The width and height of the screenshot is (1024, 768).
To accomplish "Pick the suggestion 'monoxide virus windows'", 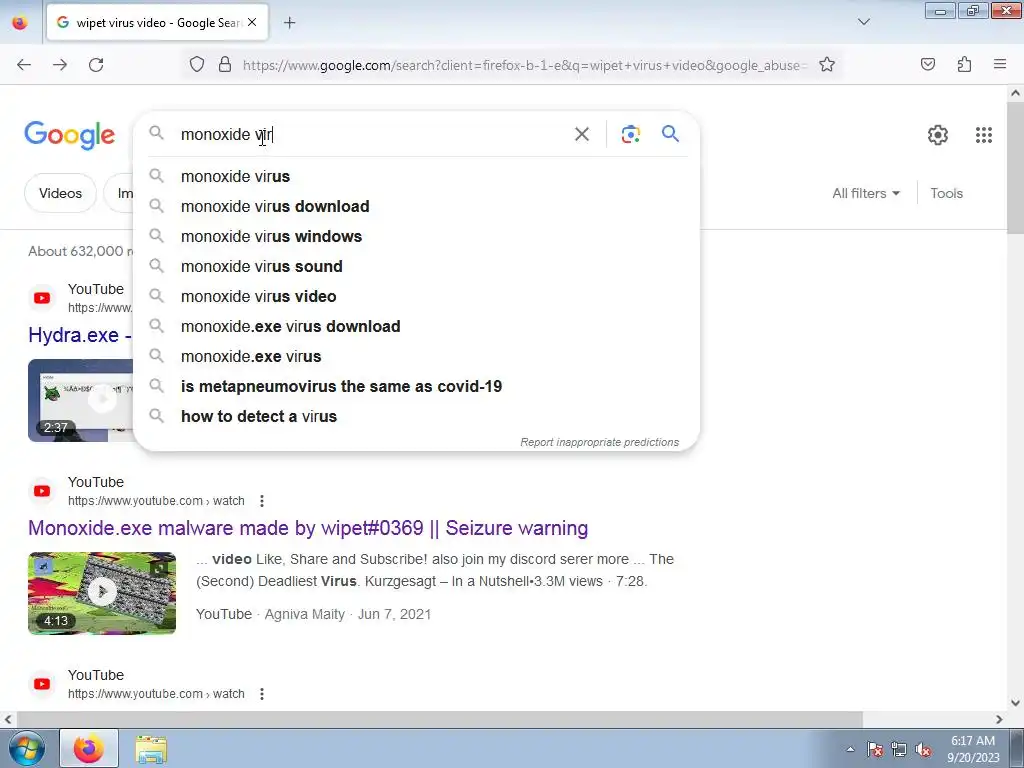I will (416, 236).
